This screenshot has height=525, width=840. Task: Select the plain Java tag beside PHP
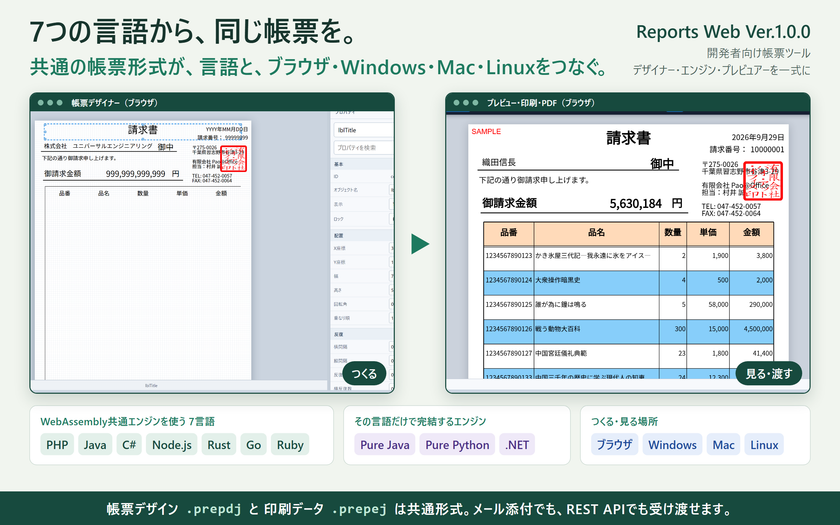(x=95, y=445)
